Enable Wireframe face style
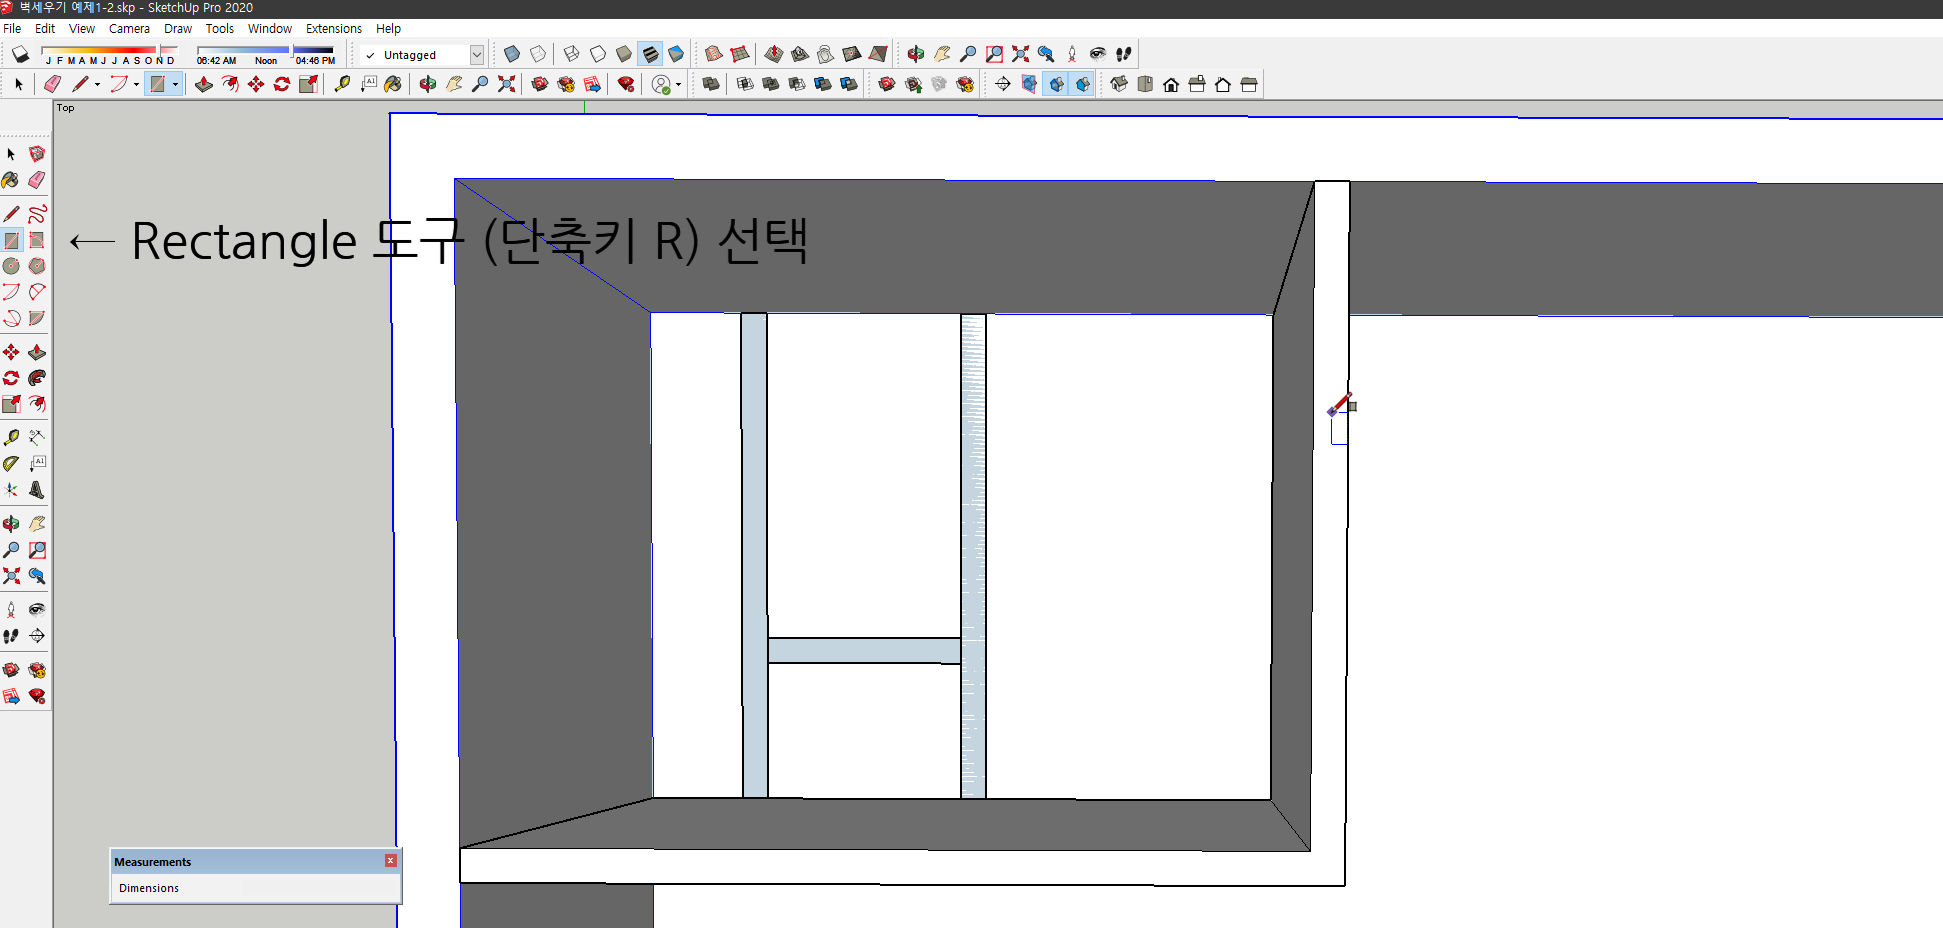 click(x=572, y=54)
